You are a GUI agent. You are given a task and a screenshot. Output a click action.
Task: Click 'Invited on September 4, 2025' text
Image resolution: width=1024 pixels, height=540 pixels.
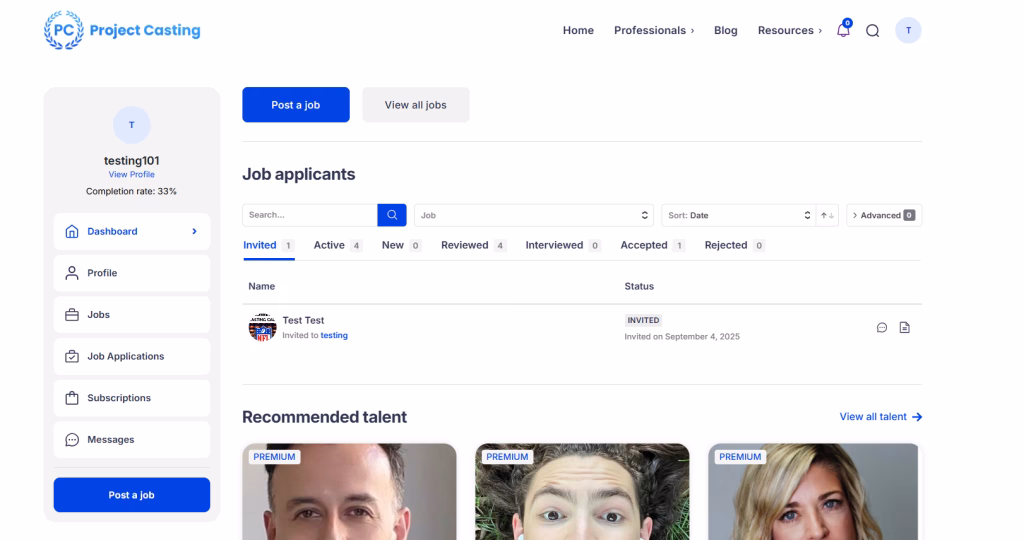tap(682, 337)
